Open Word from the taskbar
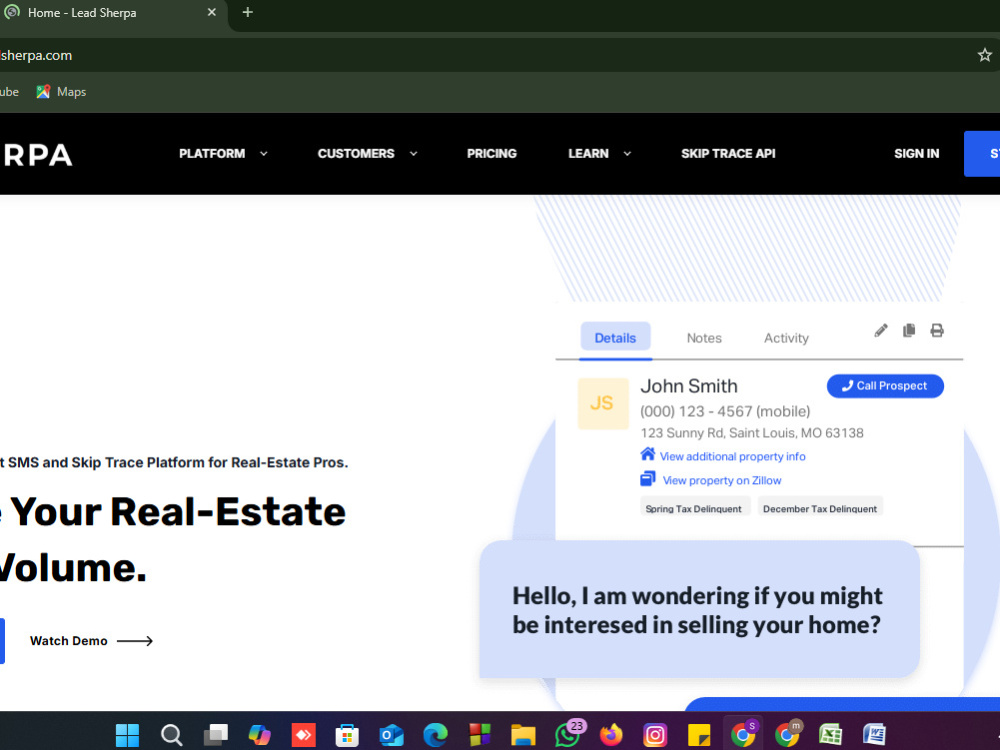The height and width of the screenshot is (750, 1000). pyautogui.click(x=874, y=735)
